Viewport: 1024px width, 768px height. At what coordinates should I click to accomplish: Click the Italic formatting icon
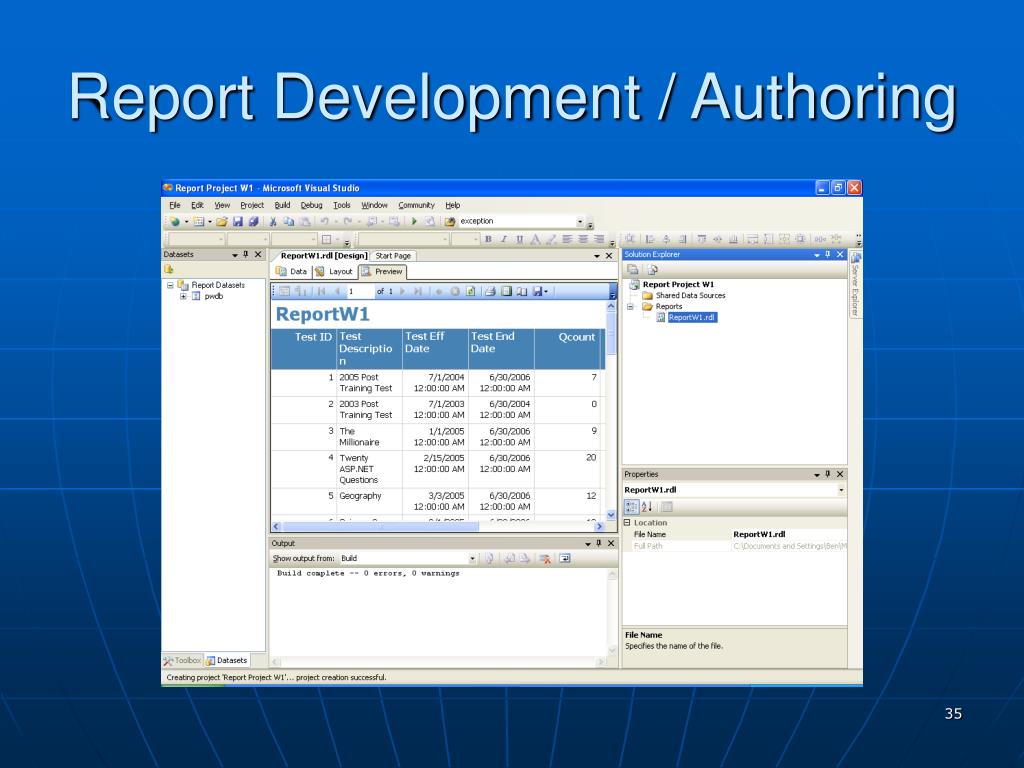click(504, 239)
